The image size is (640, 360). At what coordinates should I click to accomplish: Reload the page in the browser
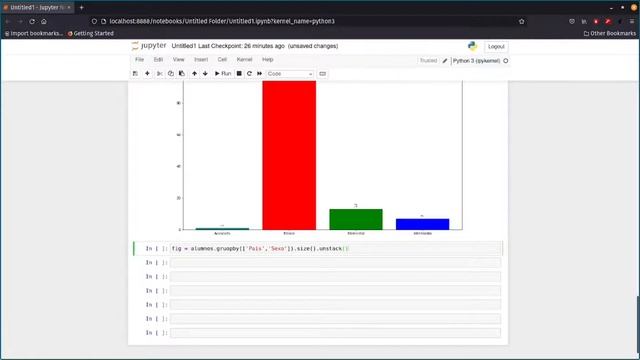tap(32, 21)
